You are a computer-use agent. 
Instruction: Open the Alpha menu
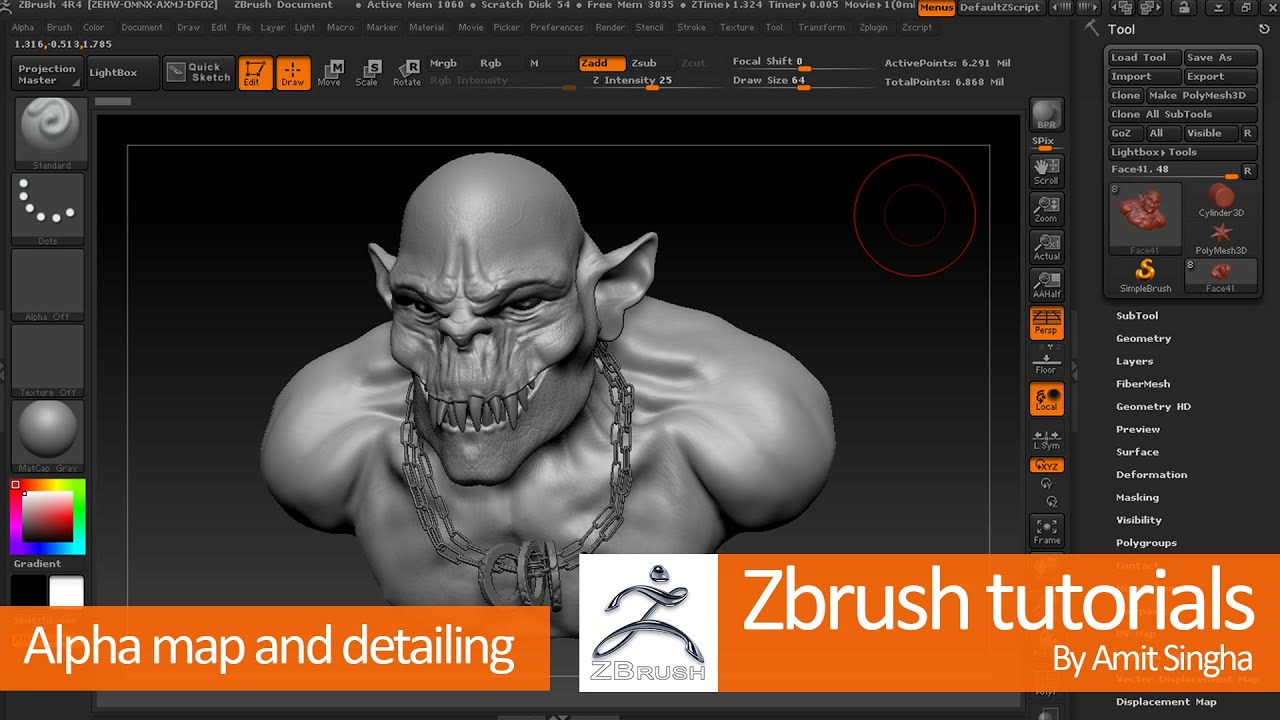[x=22, y=28]
